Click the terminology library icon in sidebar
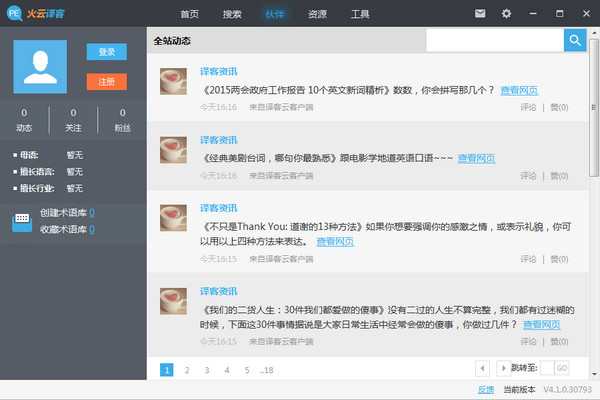This screenshot has height=400, width=600. (x=22, y=222)
